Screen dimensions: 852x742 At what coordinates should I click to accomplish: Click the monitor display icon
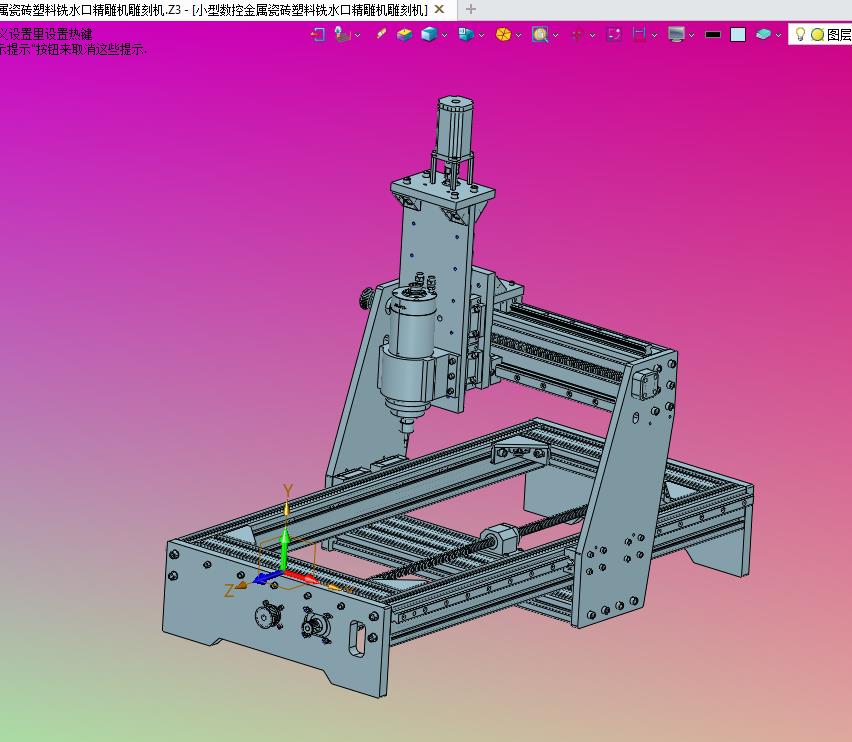tap(676, 35)
